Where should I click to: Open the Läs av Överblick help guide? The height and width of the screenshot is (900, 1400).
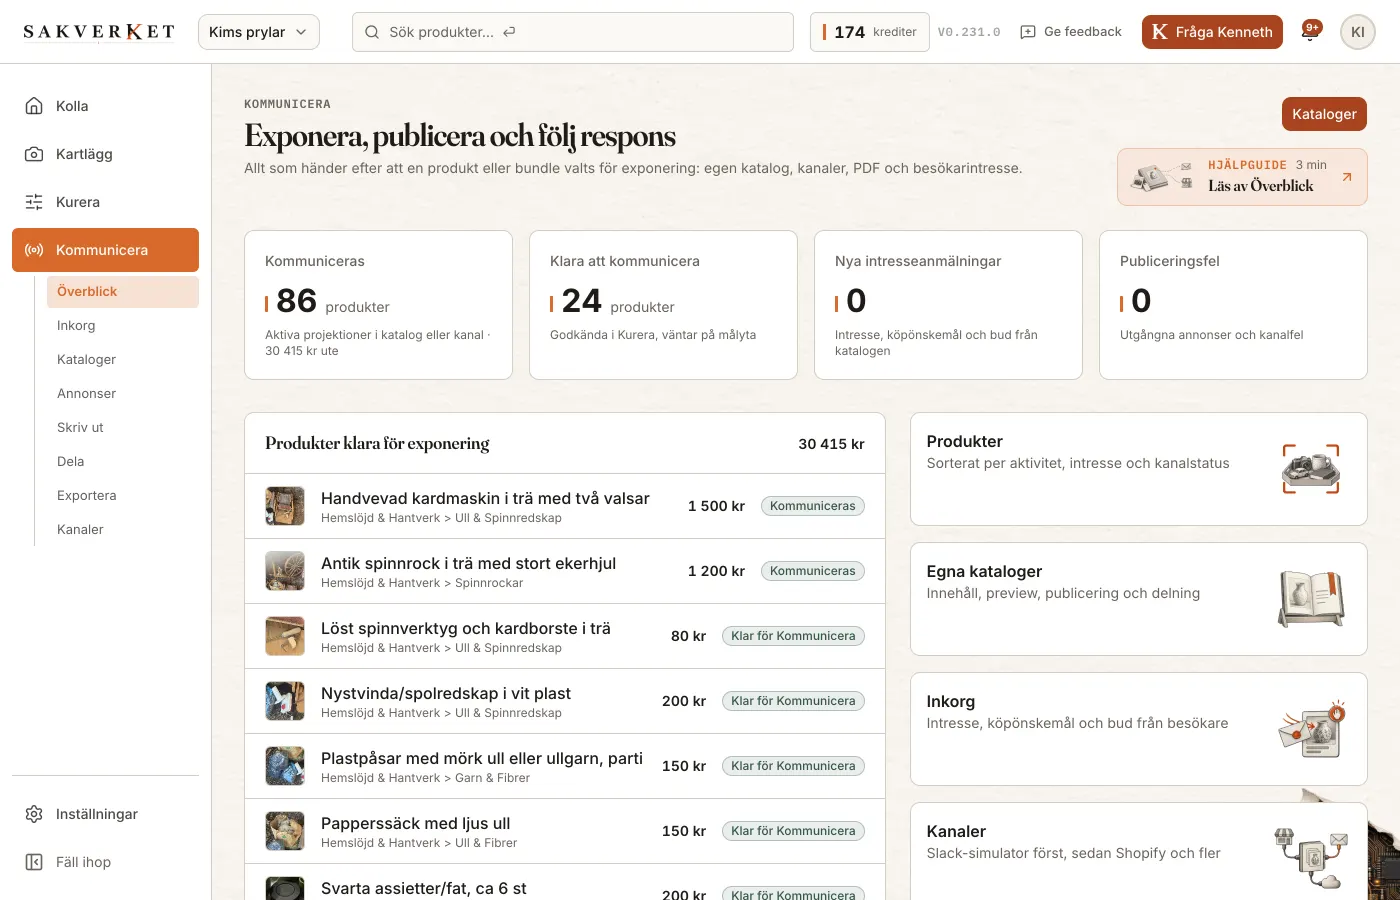1242,177
